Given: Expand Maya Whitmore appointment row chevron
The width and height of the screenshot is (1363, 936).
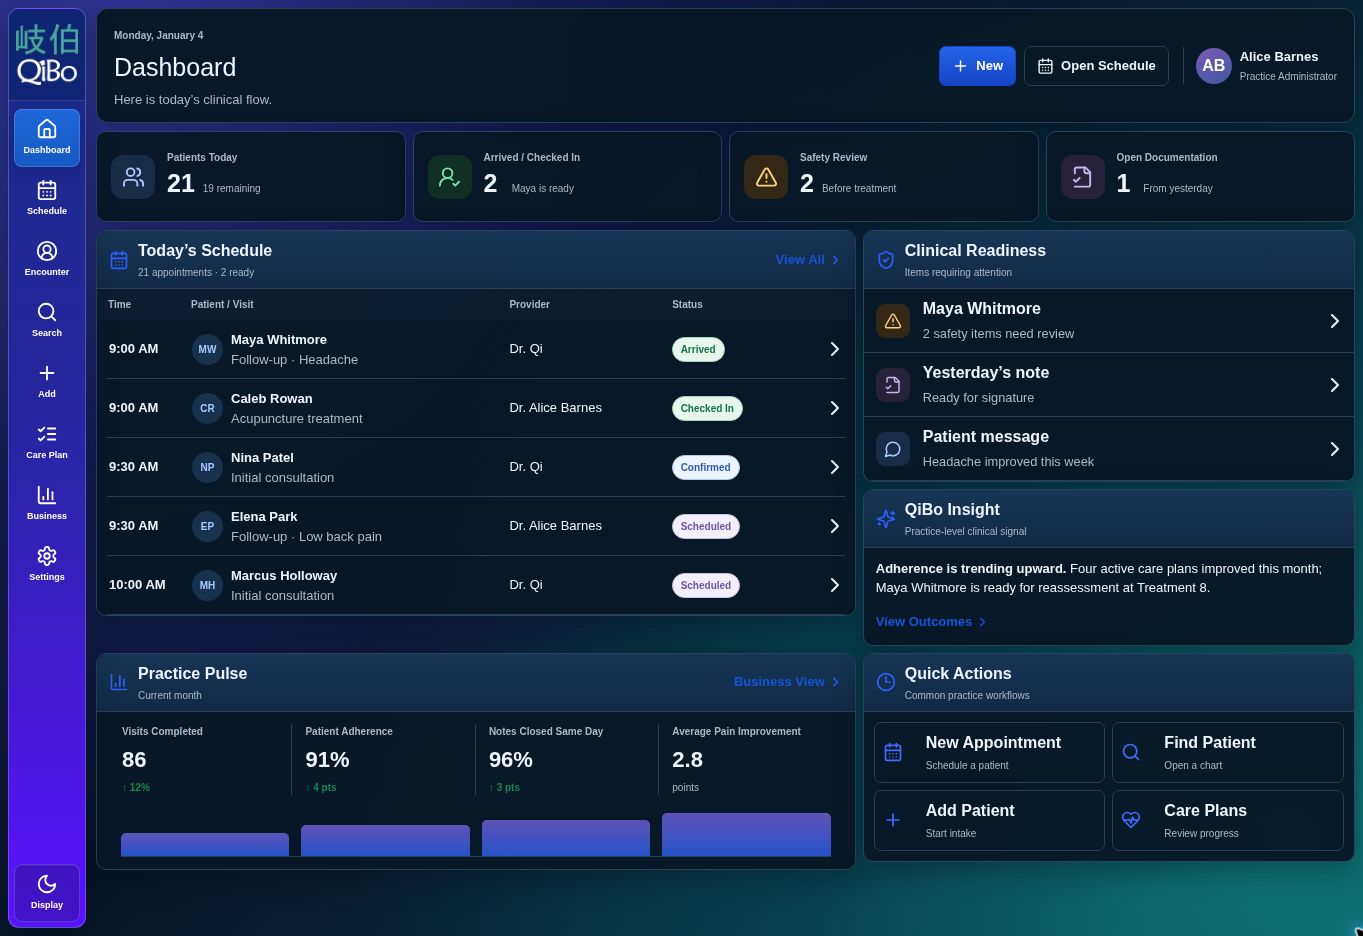Looking at the screenshot, I should click(834, 349).
